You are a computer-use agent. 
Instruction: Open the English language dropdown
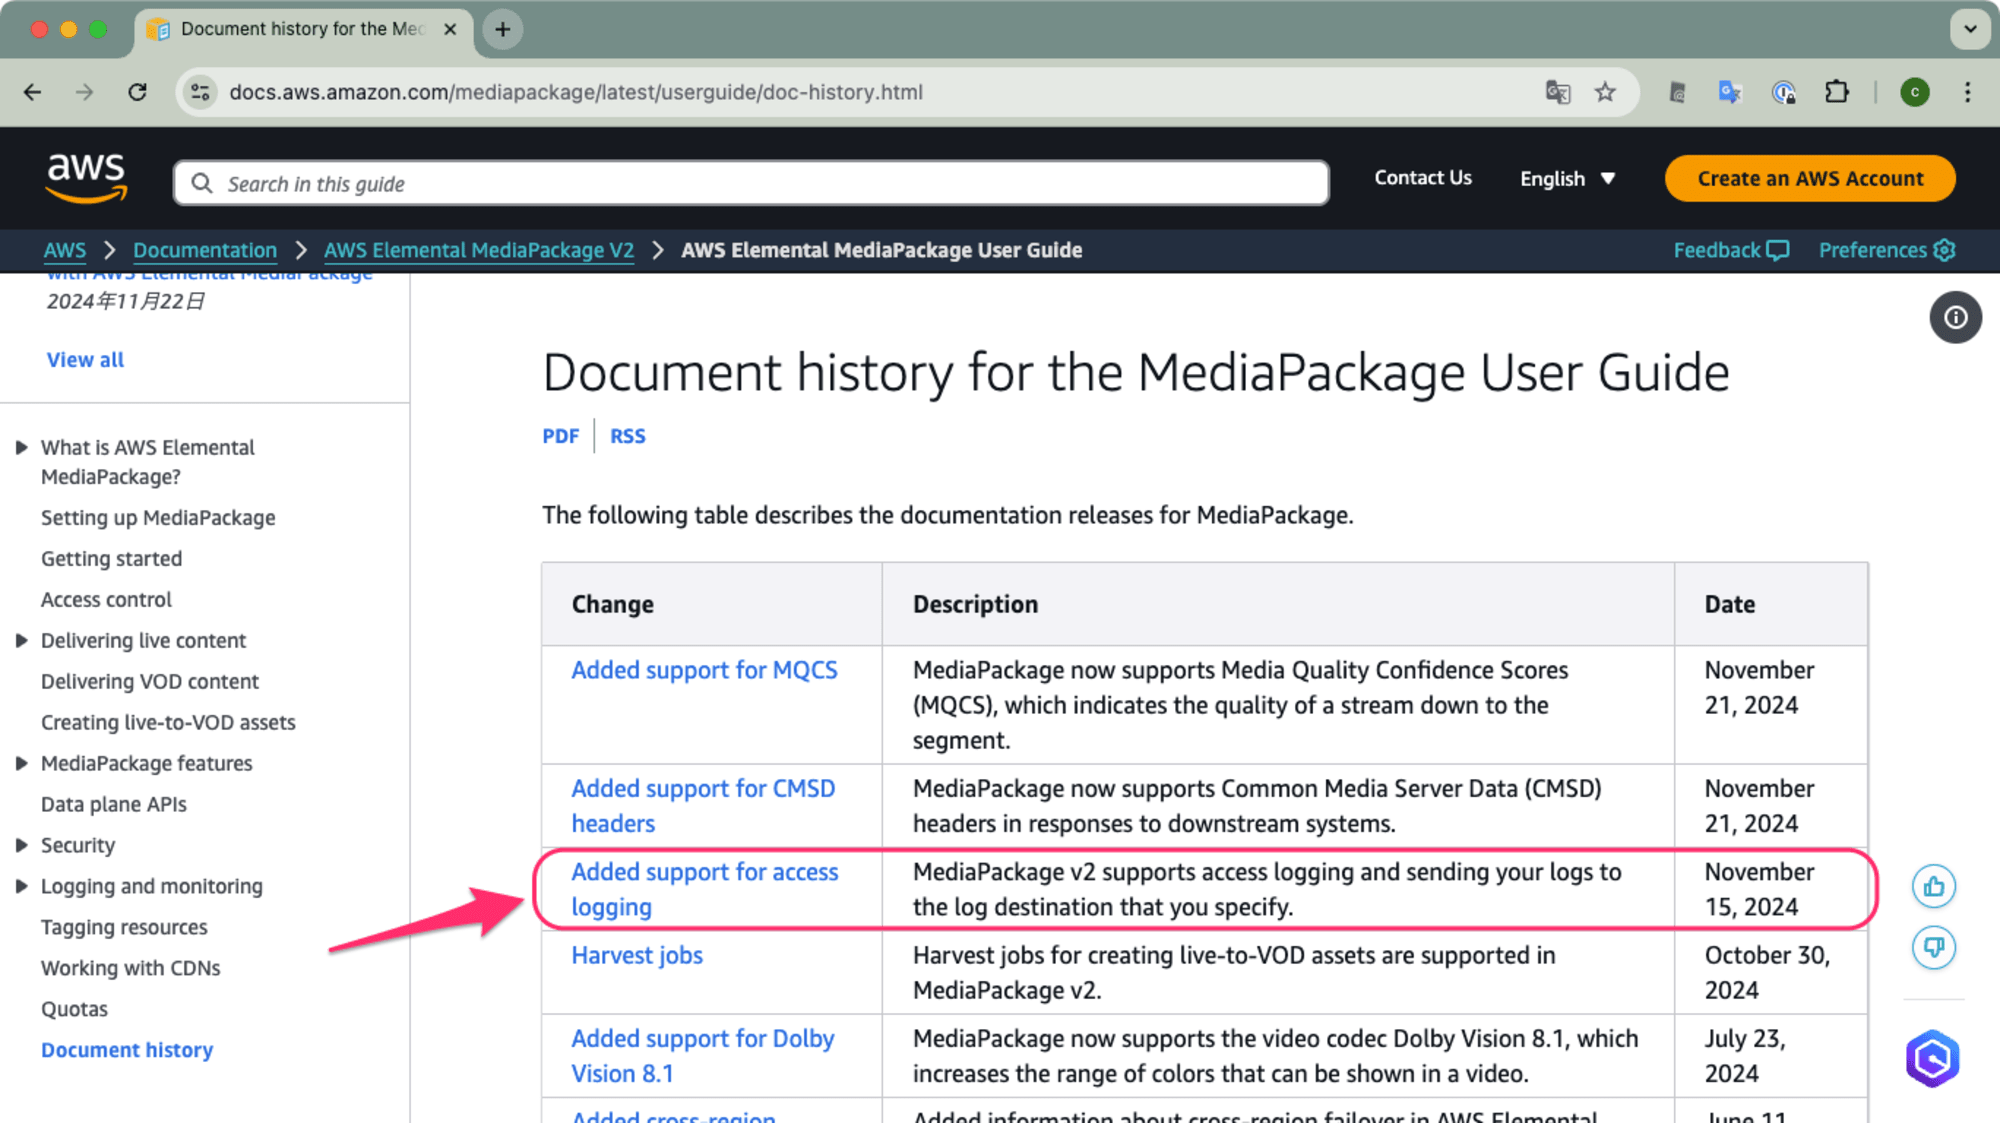point(1567,179)
